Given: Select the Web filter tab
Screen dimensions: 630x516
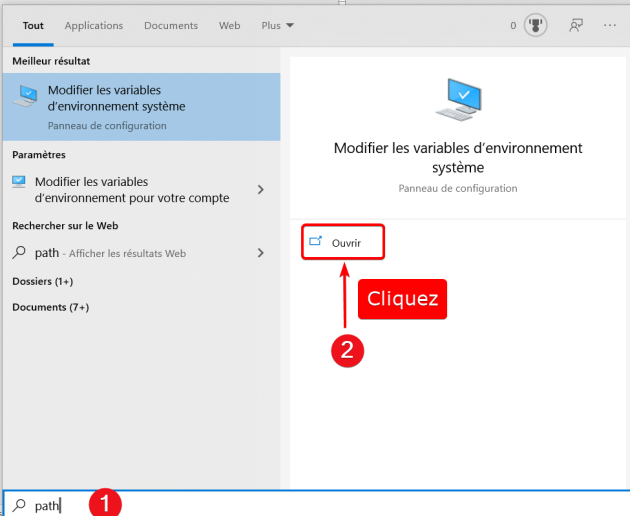Looking at the screenshot, I should click(229, 26).
